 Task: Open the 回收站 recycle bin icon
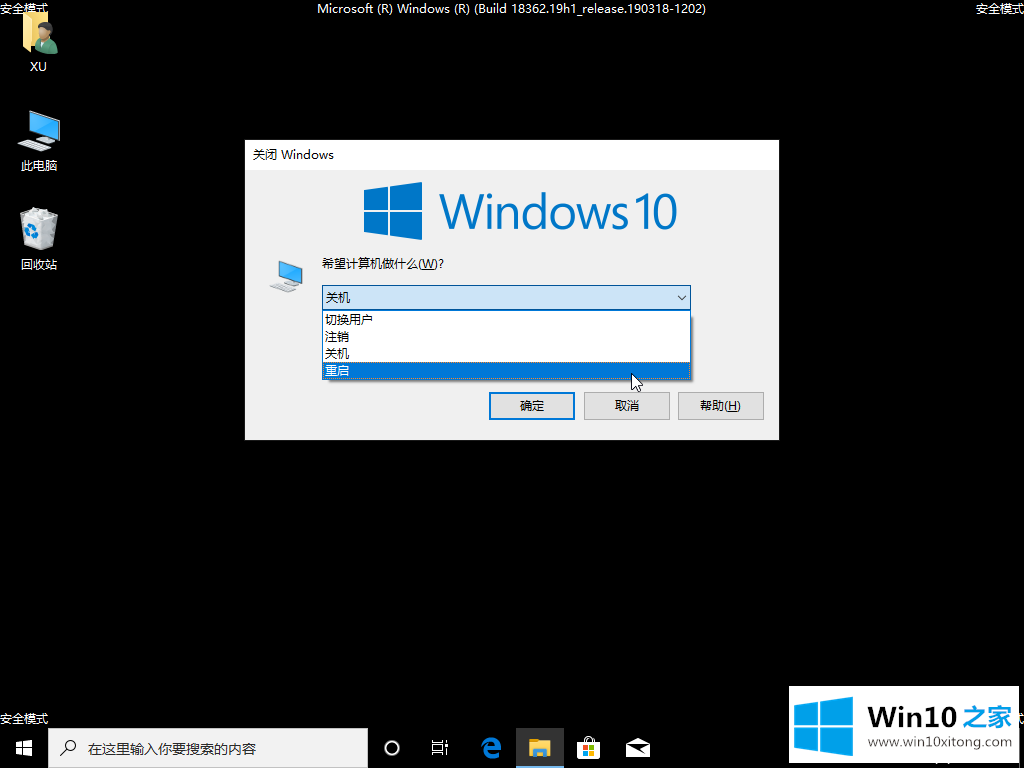tap(39, 238)
